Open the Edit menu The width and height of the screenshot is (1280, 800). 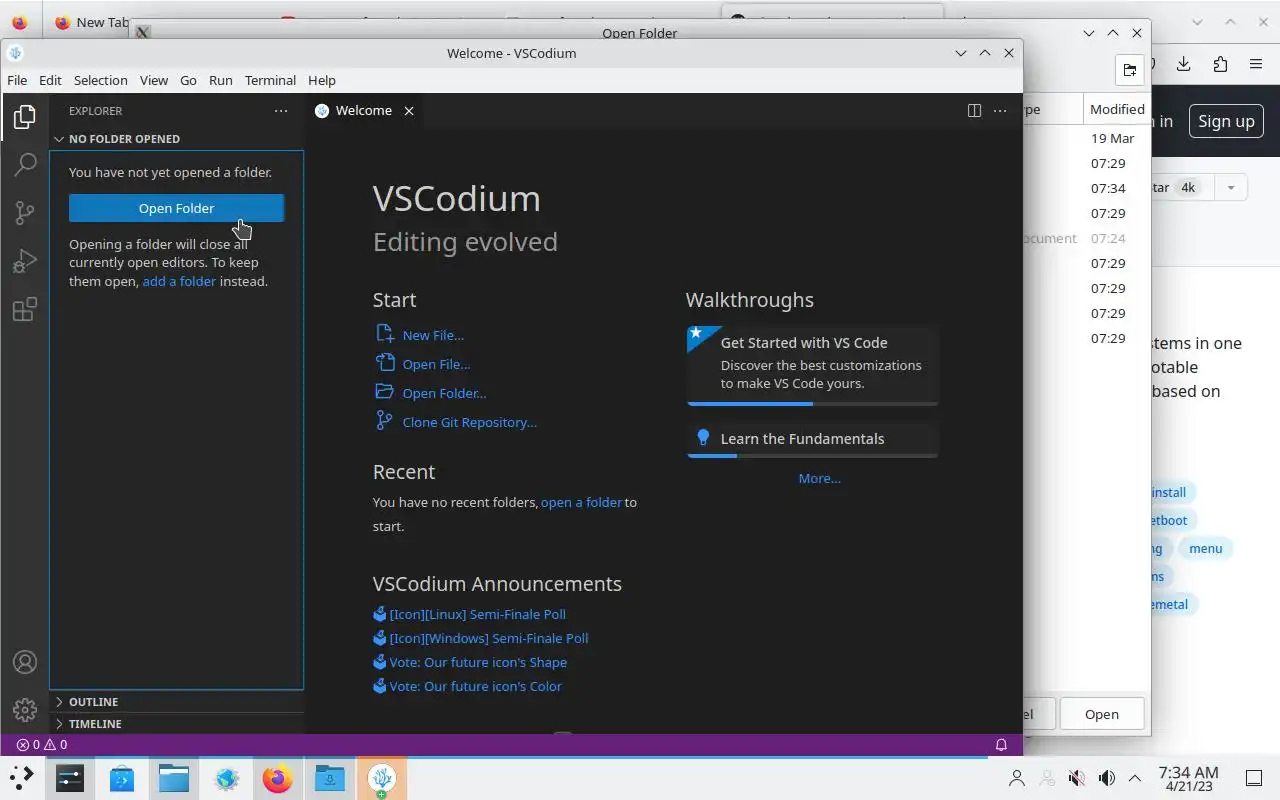pyautogui.click(x=50, y=80)
